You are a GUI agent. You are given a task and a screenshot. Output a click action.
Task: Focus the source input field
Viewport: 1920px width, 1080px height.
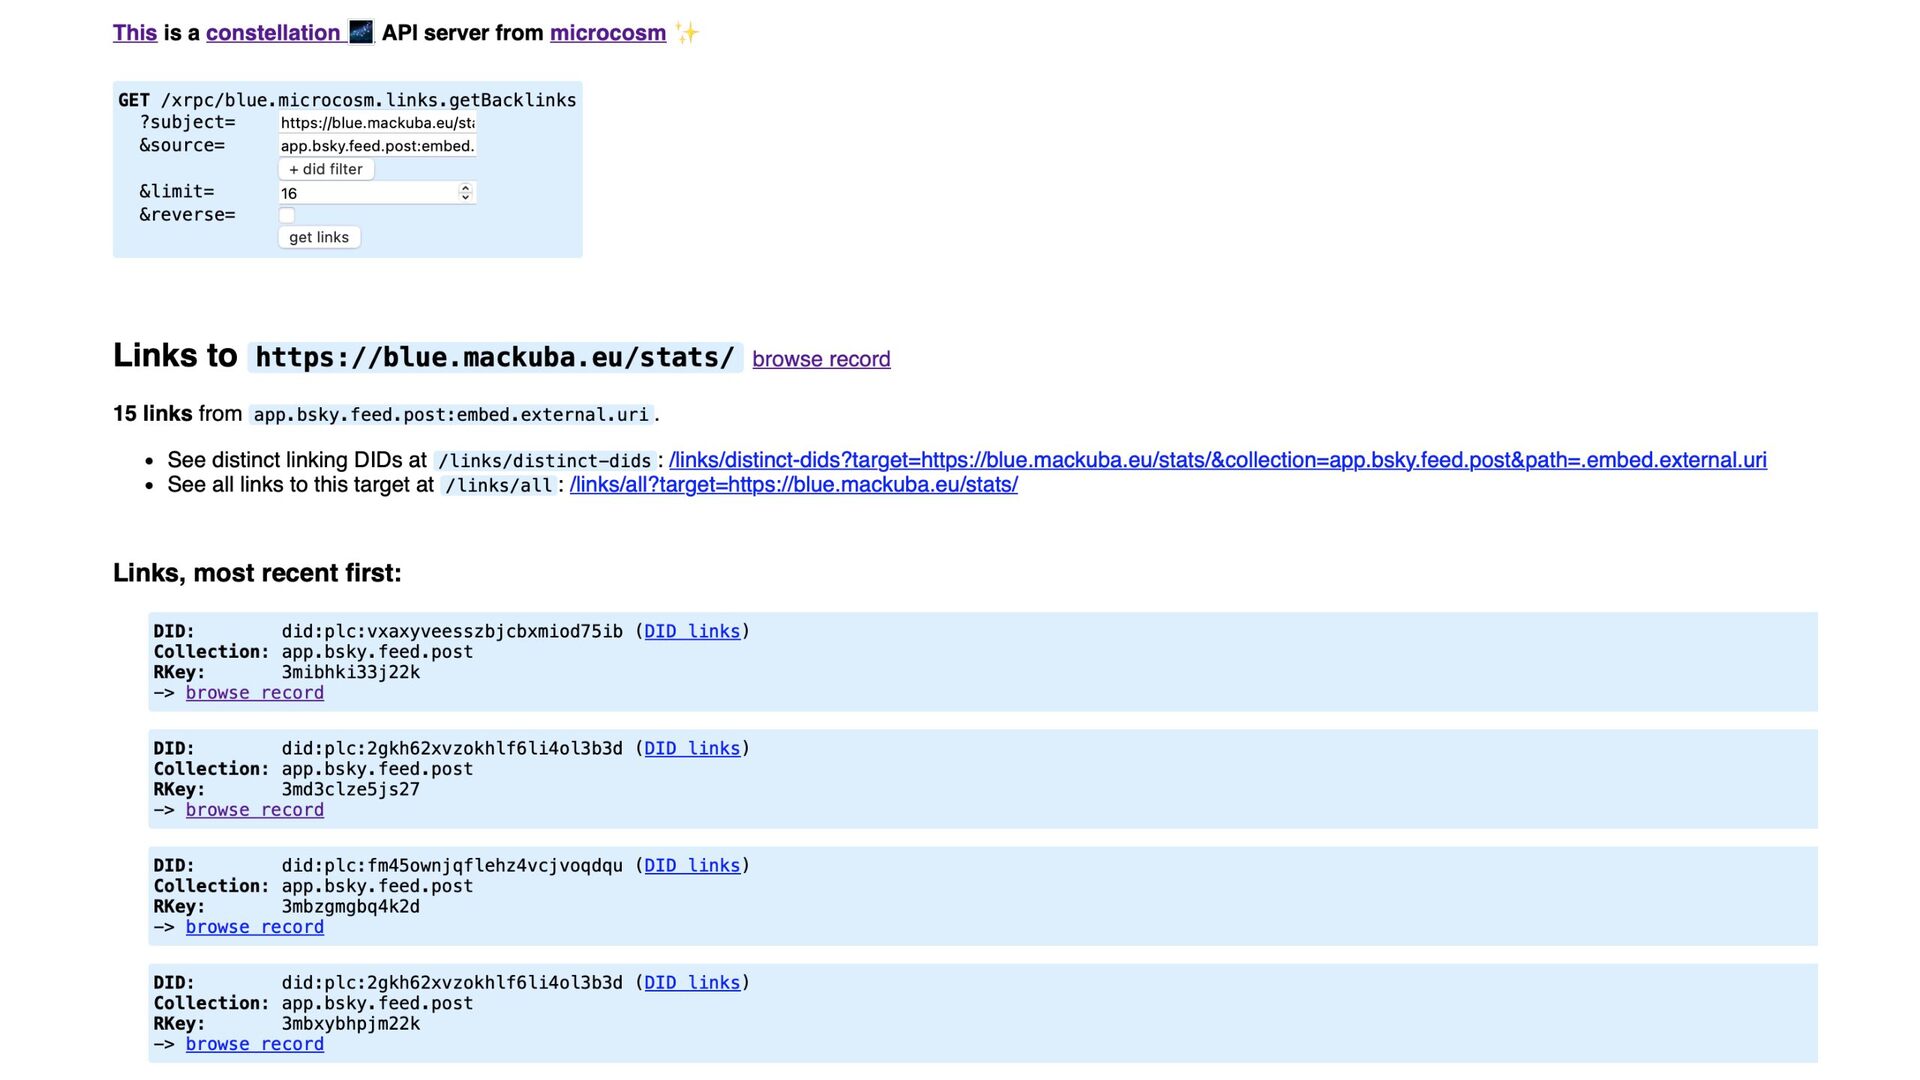pos(376,146)
